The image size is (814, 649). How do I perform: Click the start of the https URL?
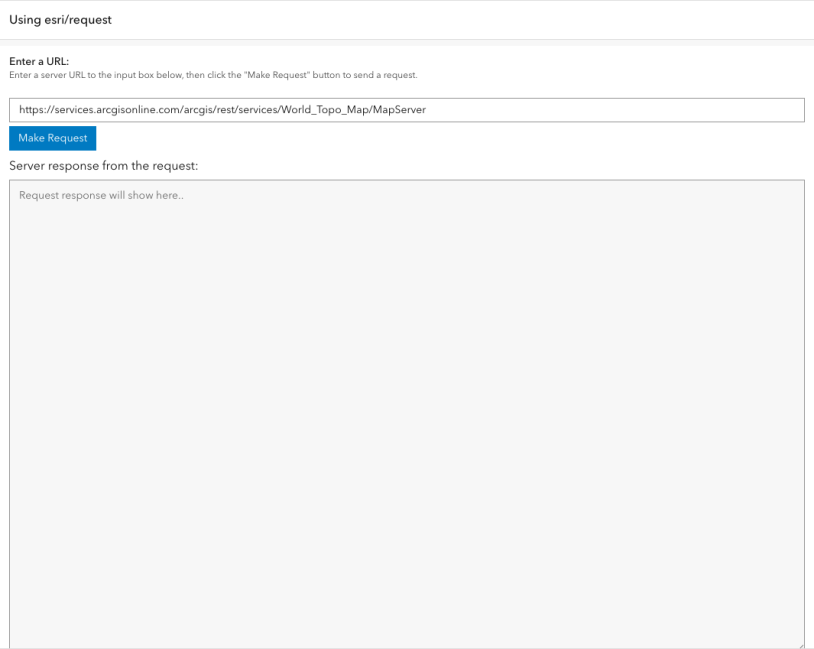pyautogui.click(x=23, y=109)
